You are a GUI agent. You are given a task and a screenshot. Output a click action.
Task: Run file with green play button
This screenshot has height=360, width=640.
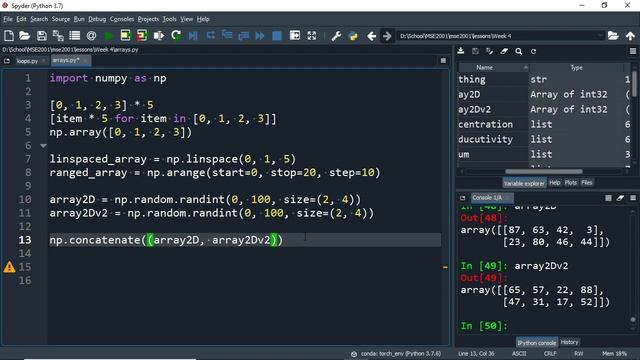[x=109, y=36]
